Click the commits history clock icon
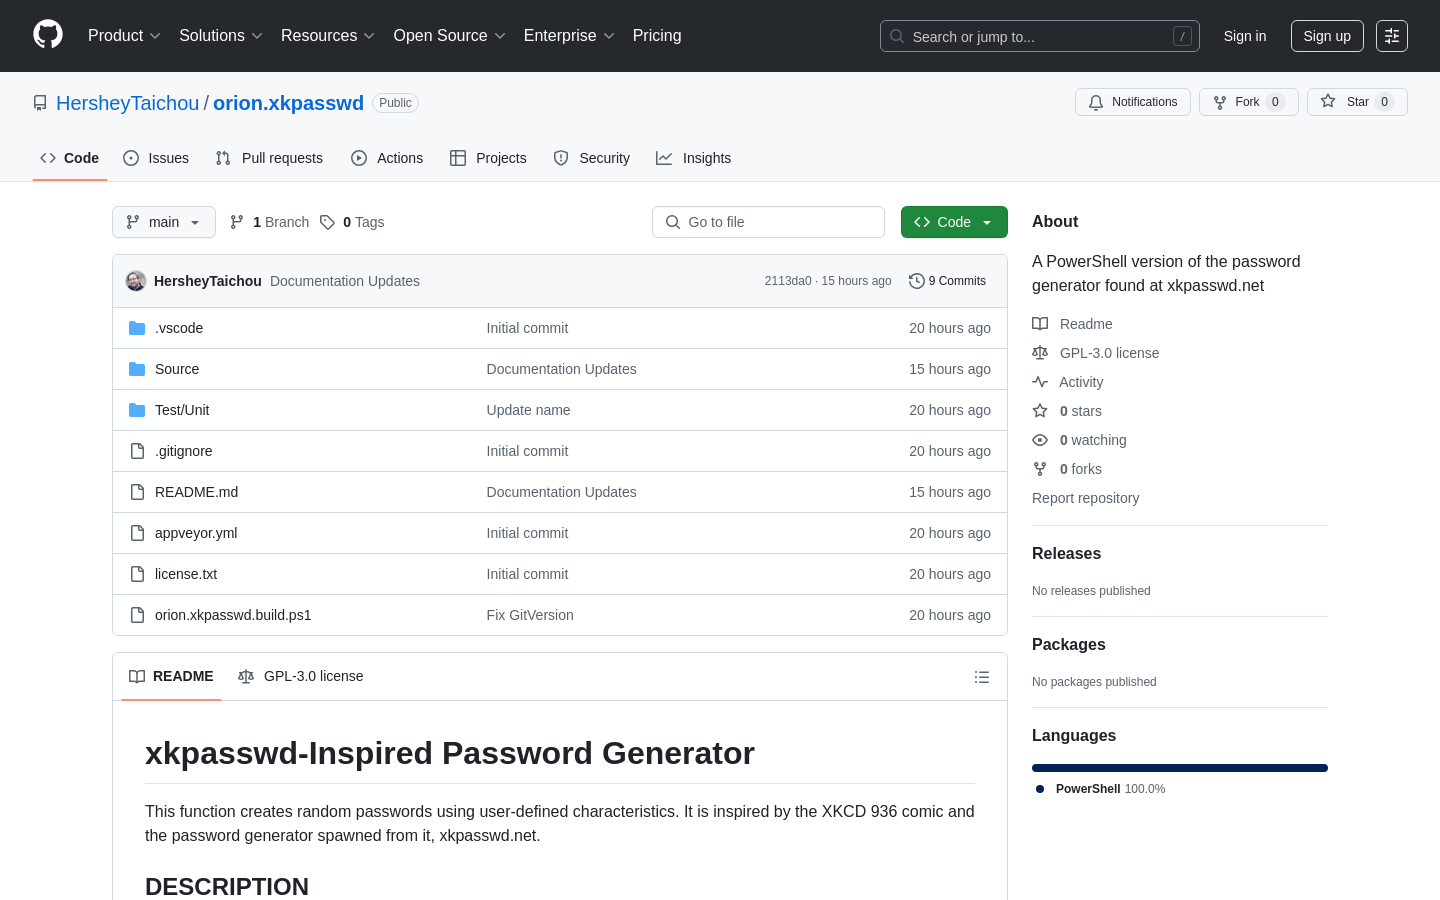1440x900 pixels. pos(916,281)
